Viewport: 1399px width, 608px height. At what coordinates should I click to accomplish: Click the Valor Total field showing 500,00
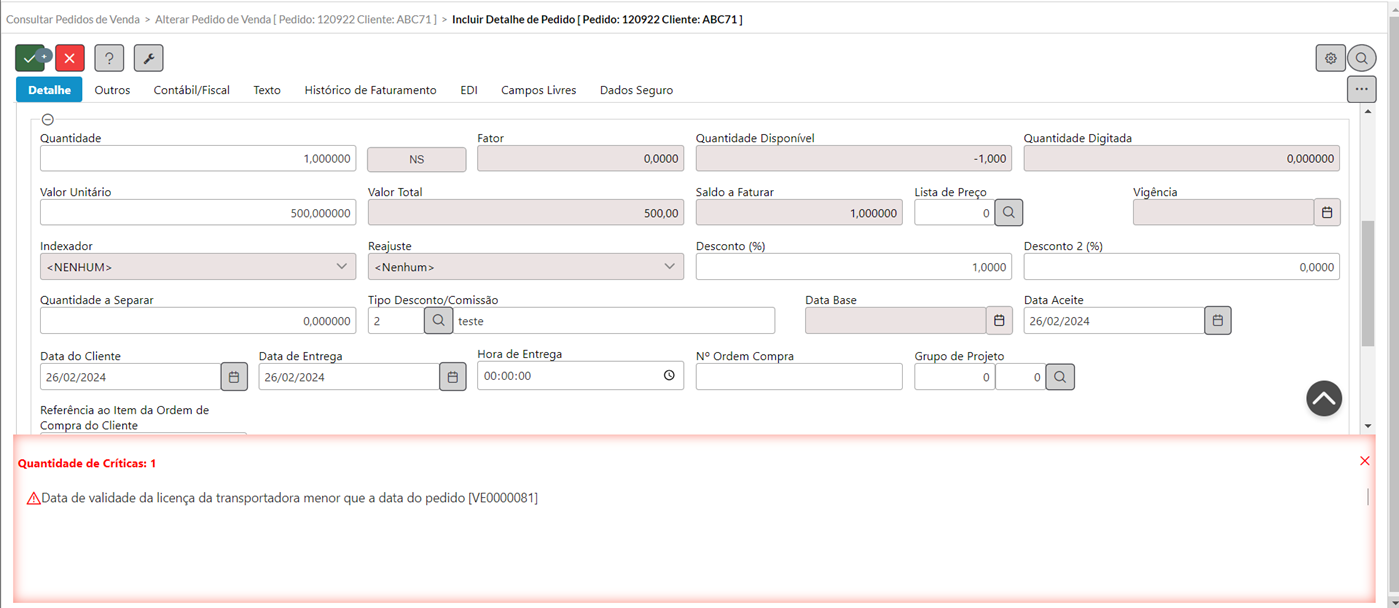point(526,212)
